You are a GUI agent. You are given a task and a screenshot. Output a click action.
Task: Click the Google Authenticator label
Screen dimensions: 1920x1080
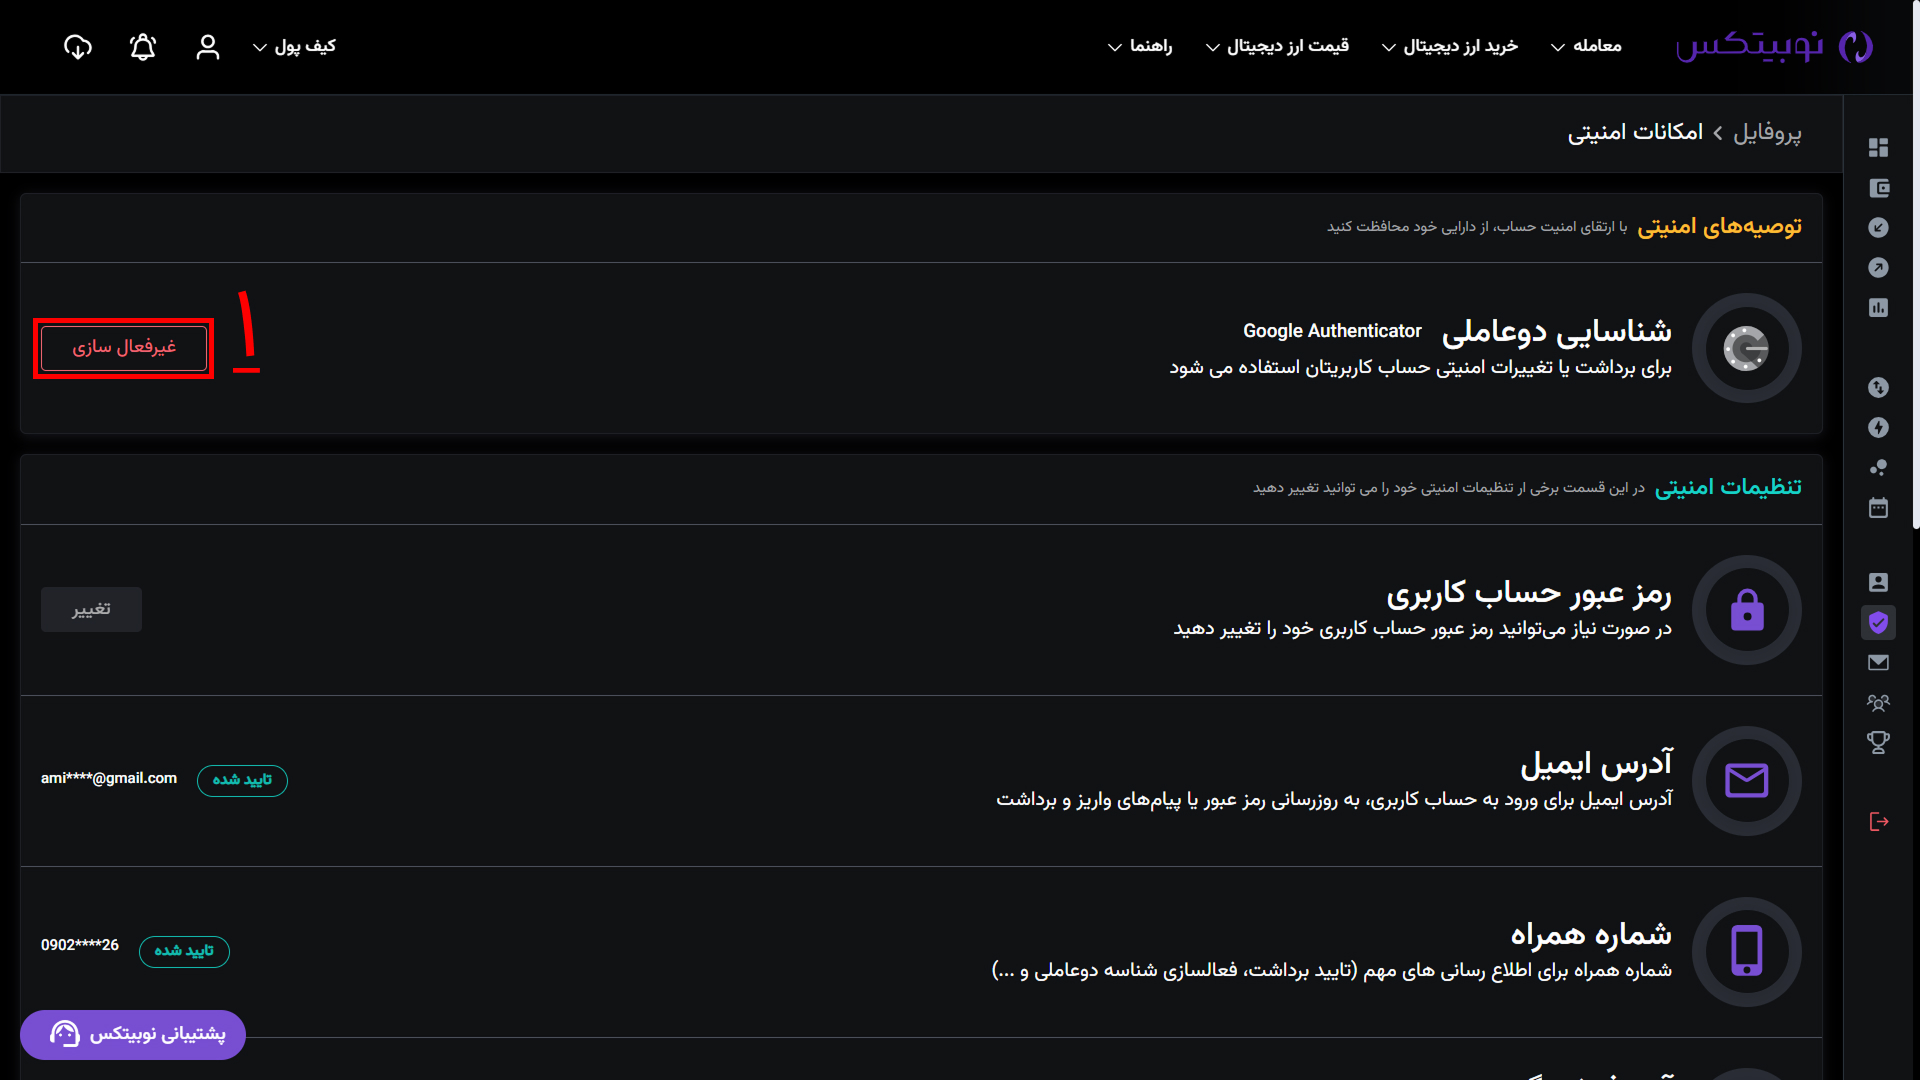[1332, 331]
